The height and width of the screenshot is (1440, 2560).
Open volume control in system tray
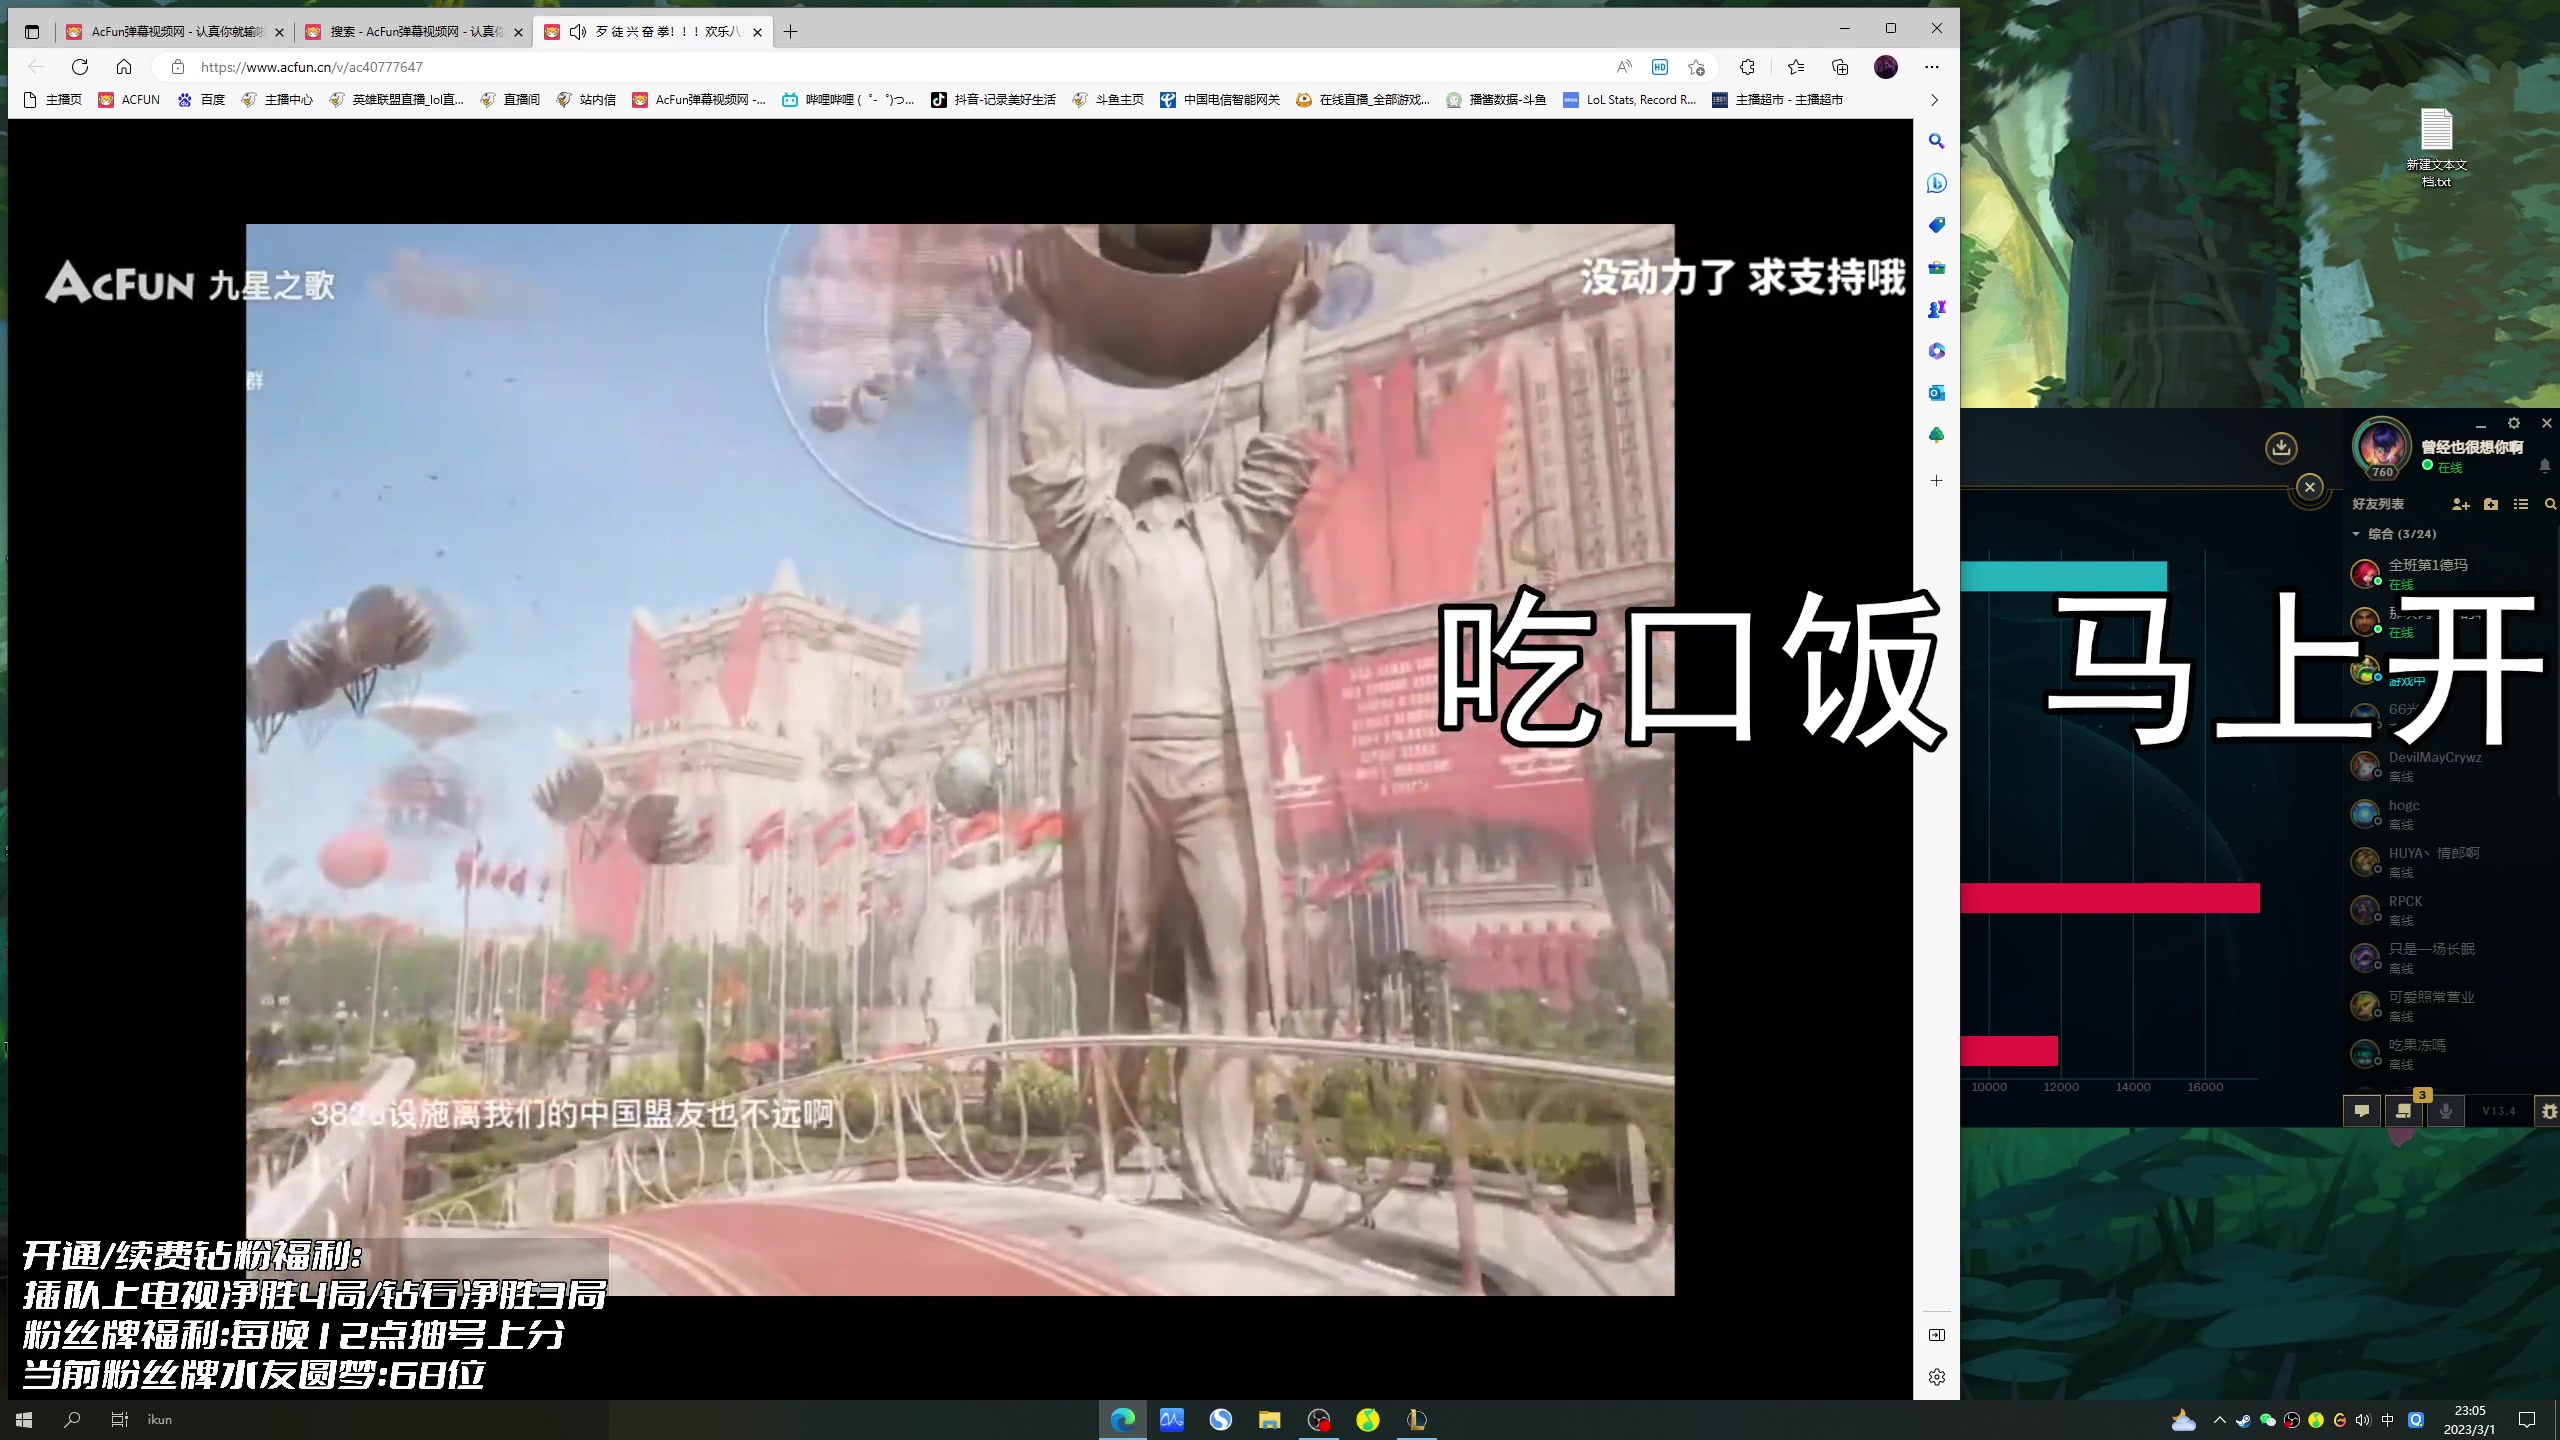[x=2362, y=1420]
